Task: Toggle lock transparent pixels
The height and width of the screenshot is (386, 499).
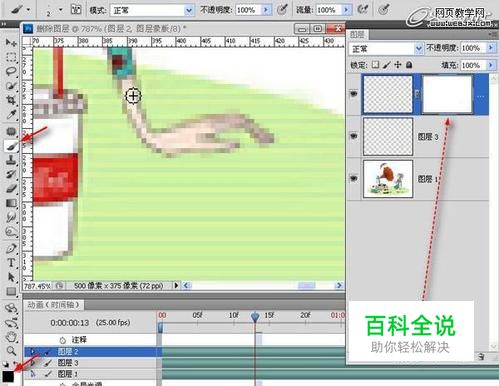Action: pos(376,65)
